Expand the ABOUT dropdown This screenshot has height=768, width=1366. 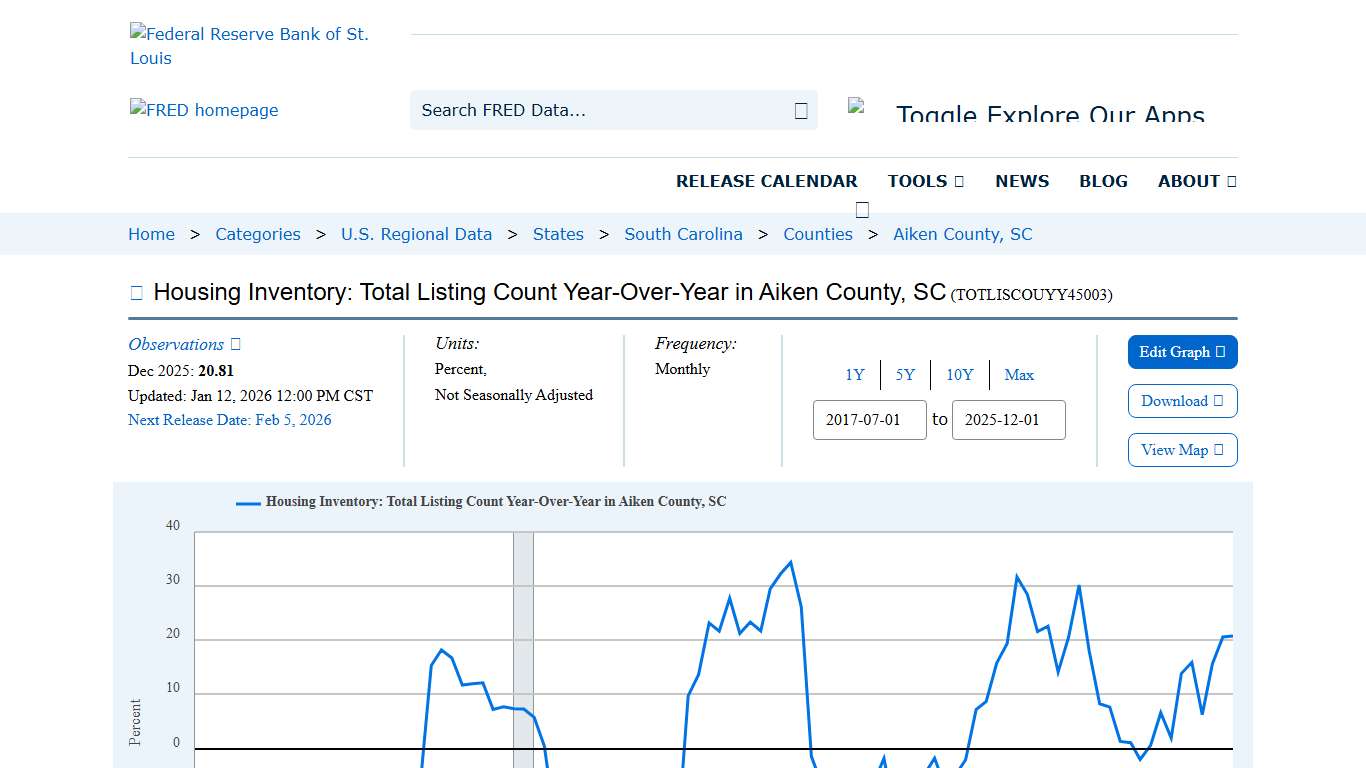(x=1196, y=181)
